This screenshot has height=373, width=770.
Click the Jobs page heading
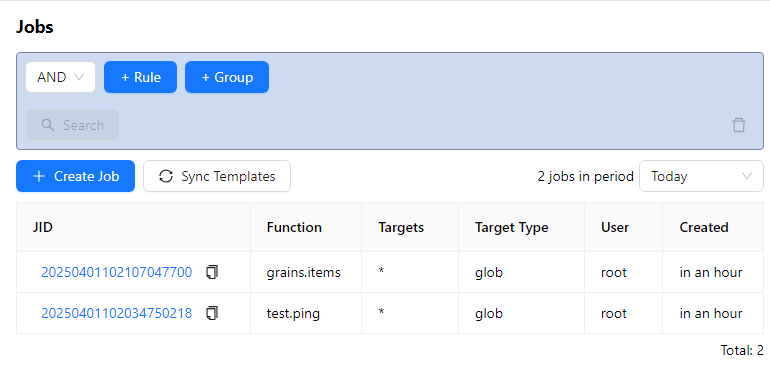[34, 27]
